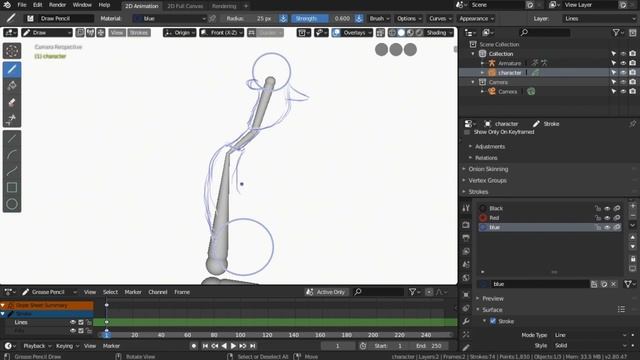Toggle visibility of character object in outliner

point(623,72)
